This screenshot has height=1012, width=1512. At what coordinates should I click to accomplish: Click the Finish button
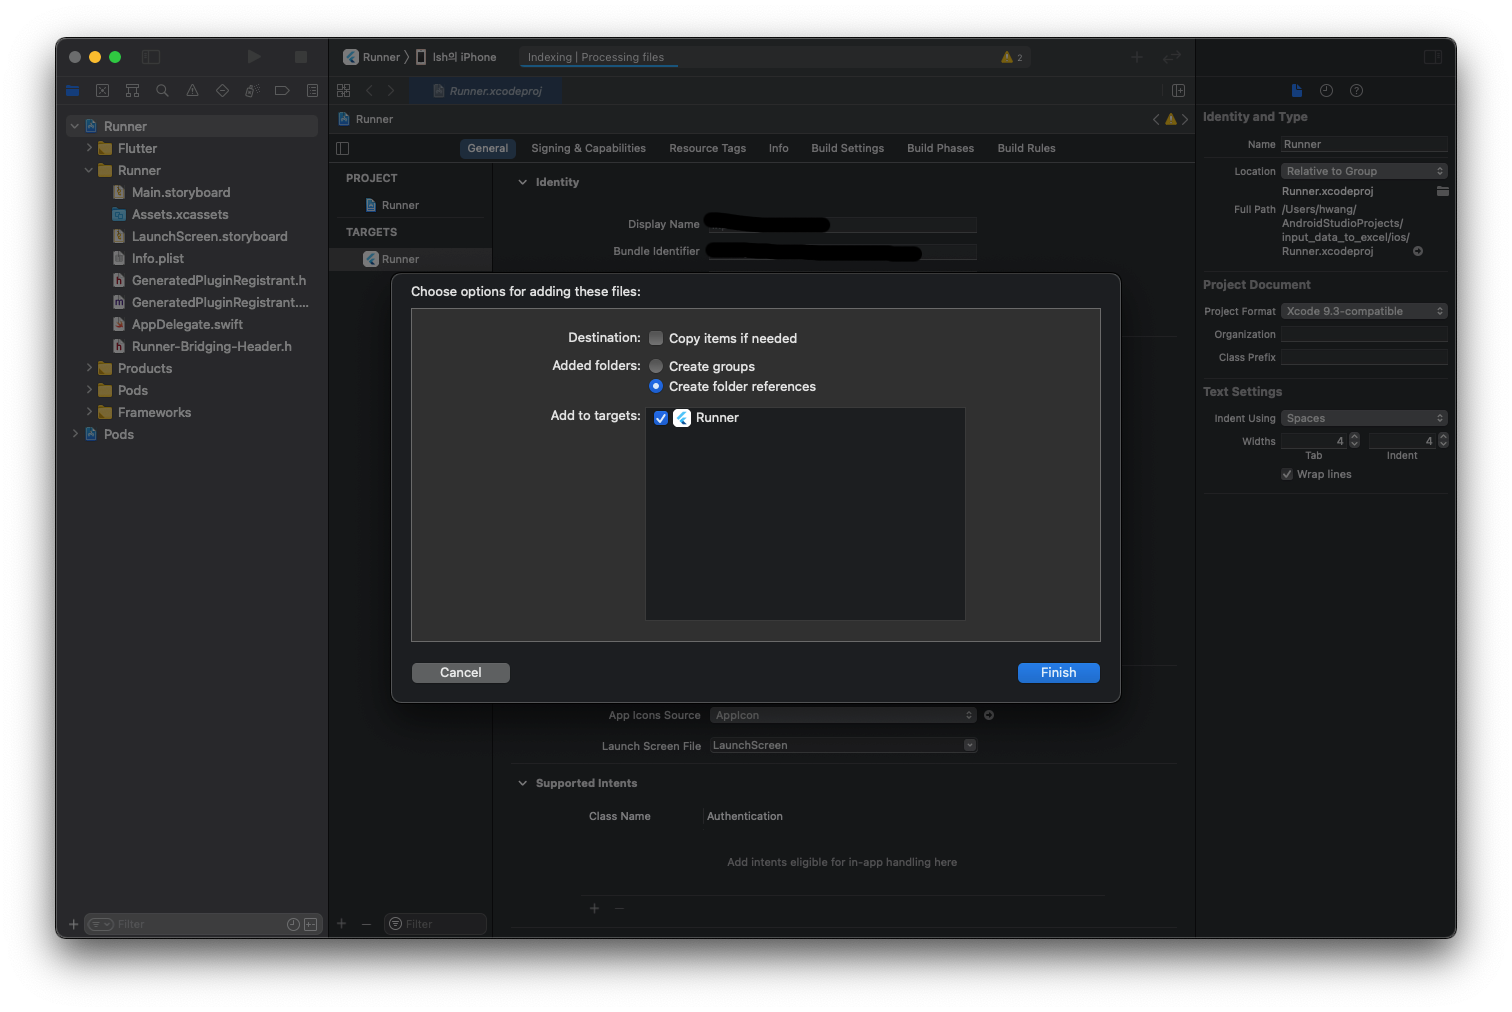click(x=1058, y=673)
